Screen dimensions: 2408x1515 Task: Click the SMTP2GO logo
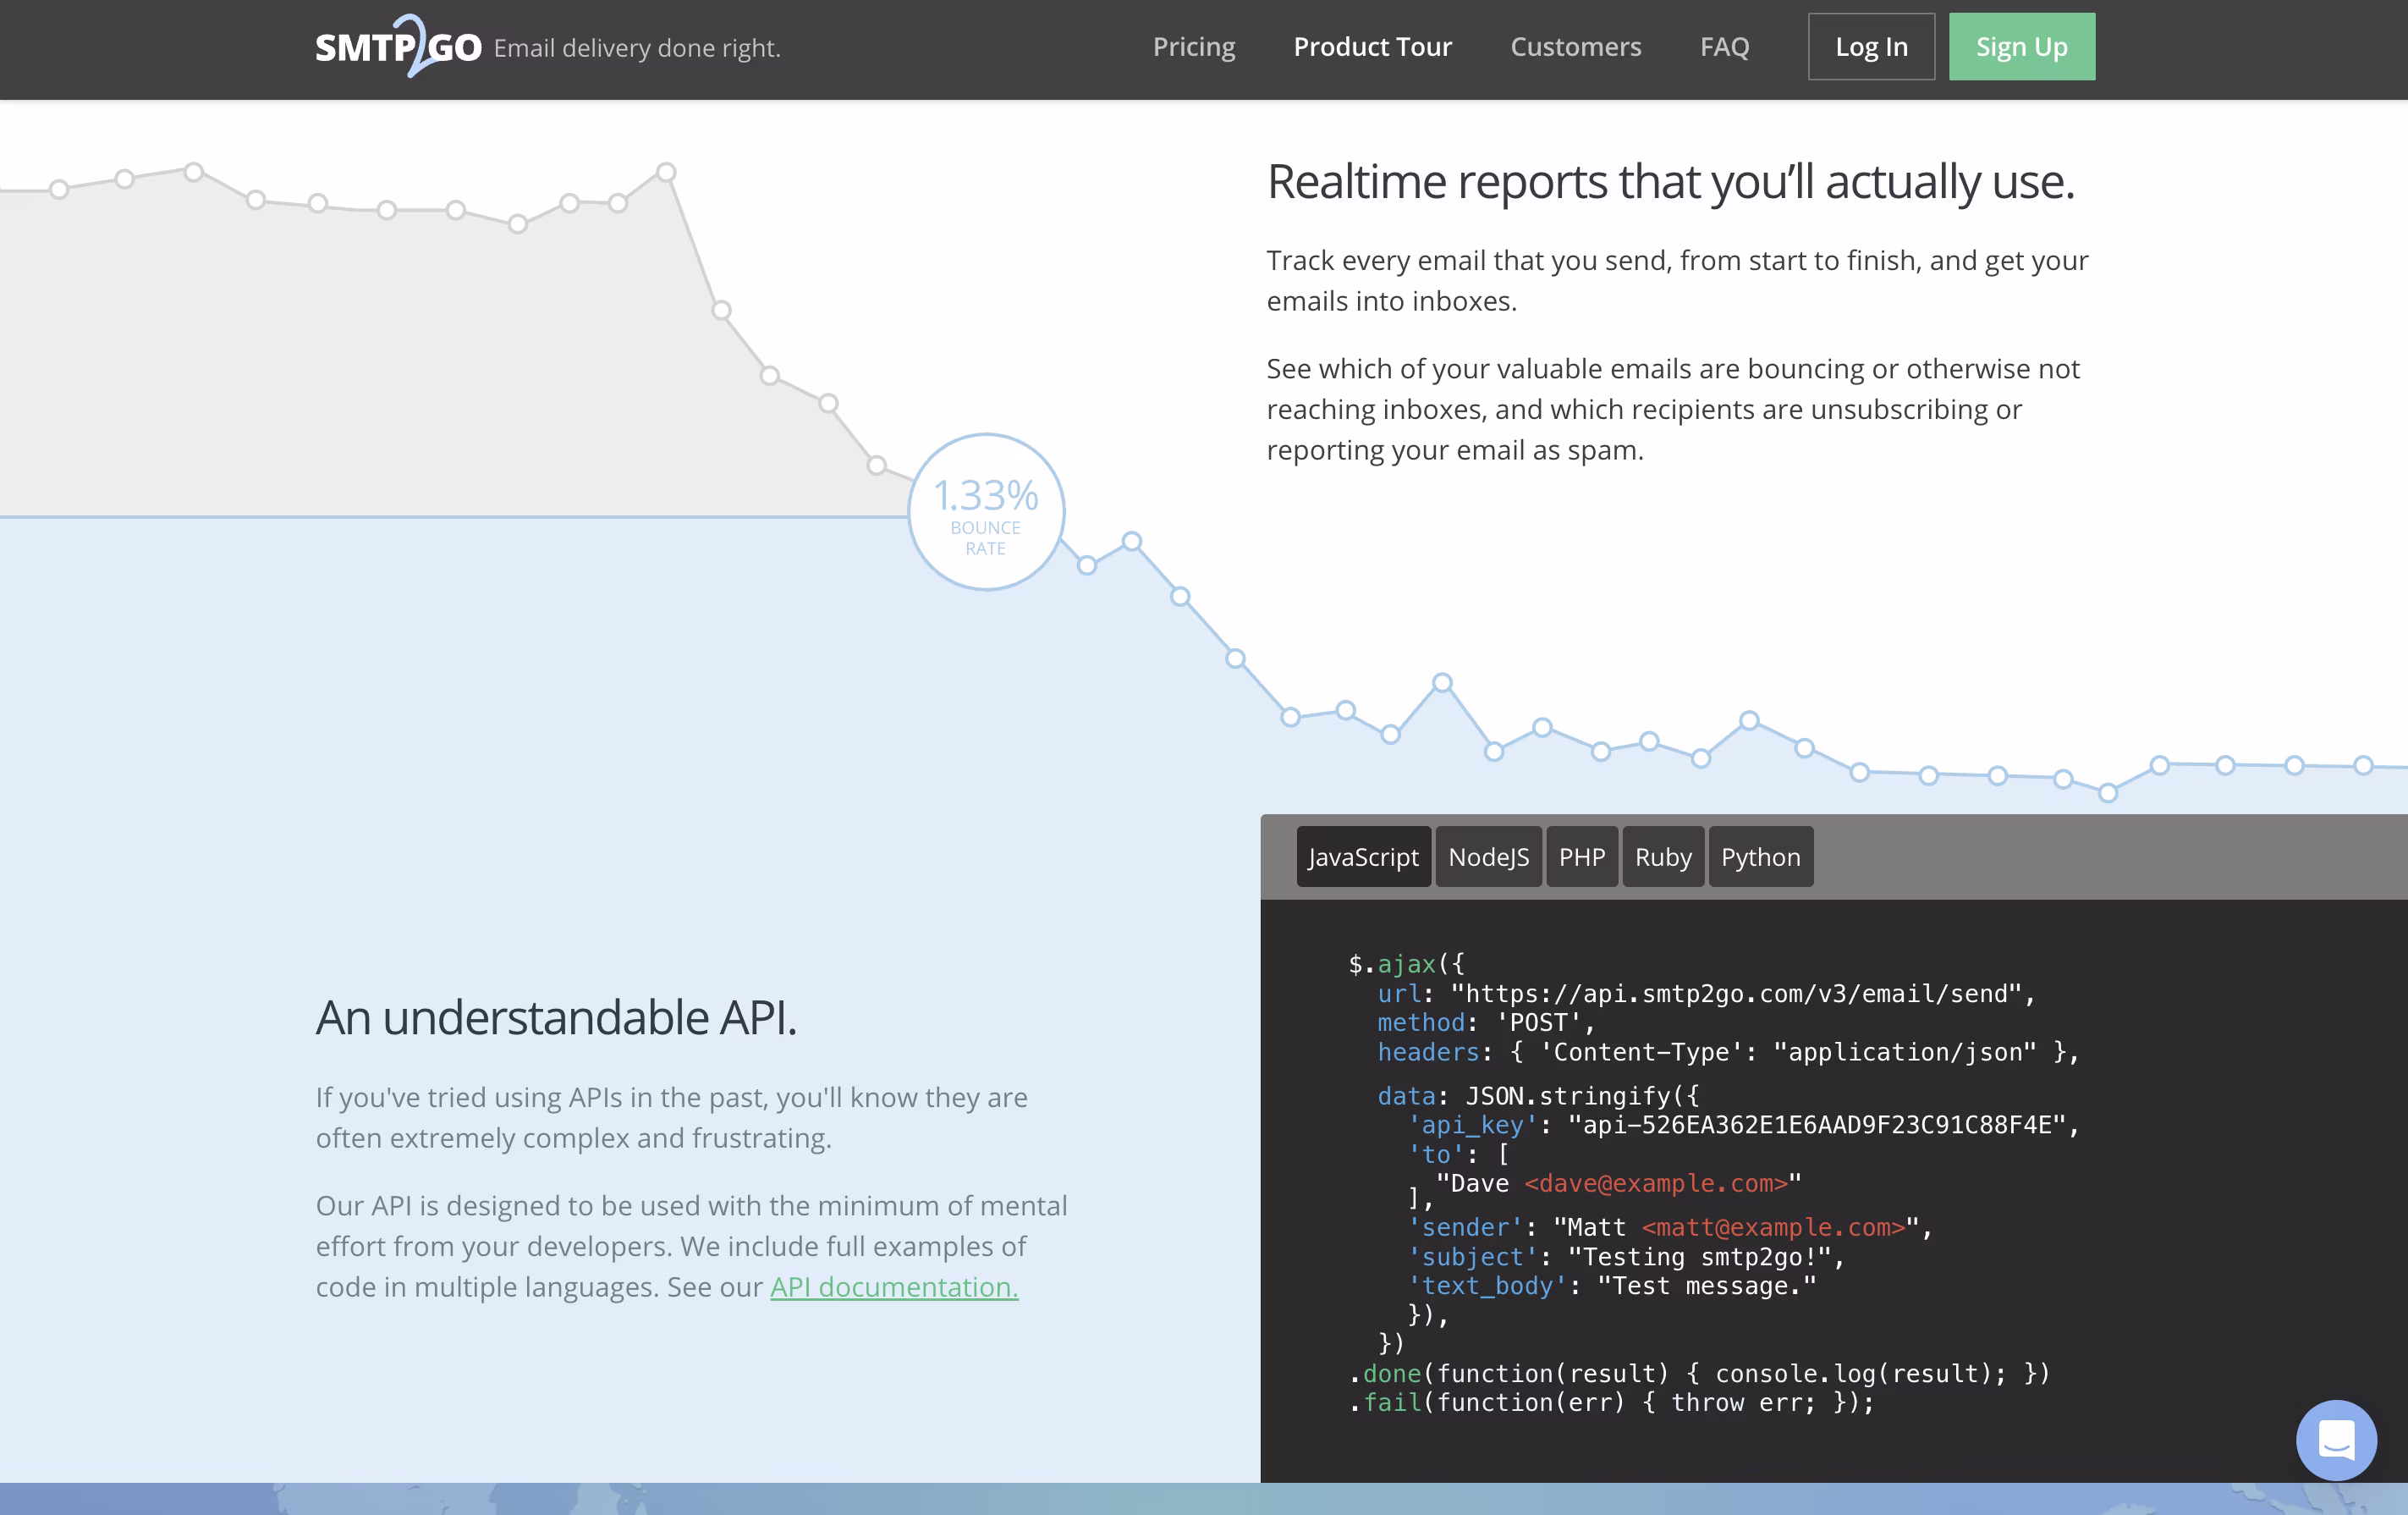pyautogui.click(x=398, y=46)
